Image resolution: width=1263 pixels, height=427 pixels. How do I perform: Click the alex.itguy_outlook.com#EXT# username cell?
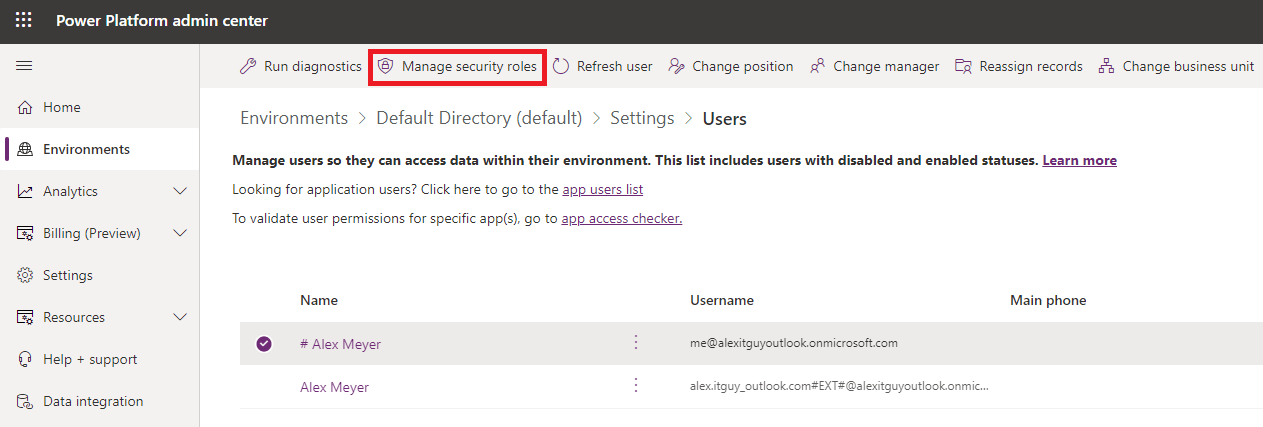pos(840,386)
